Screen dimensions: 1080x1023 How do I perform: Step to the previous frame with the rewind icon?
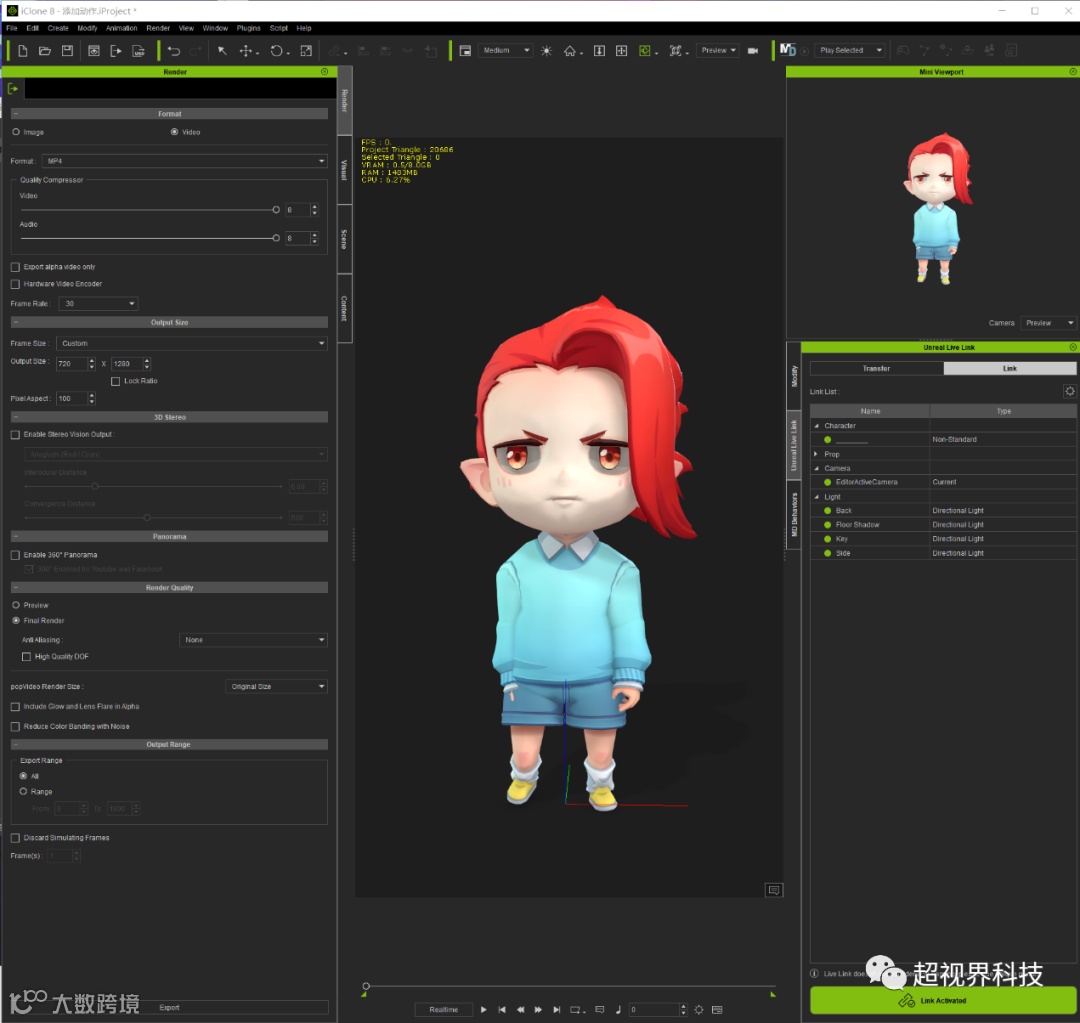click(x=521, y=1010)
